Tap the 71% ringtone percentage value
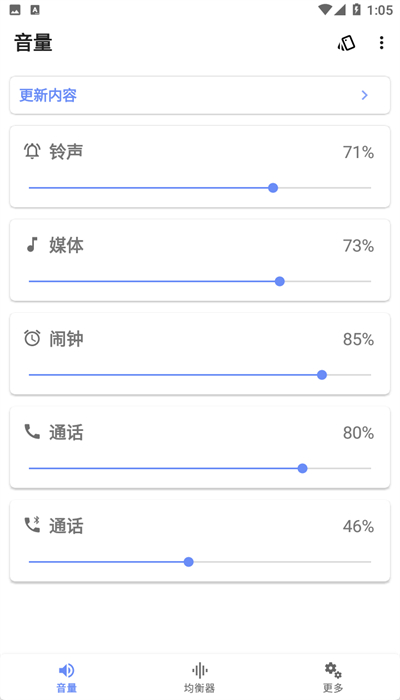The height and width of the screenshot is (700, 400). [x=358, y=152]
